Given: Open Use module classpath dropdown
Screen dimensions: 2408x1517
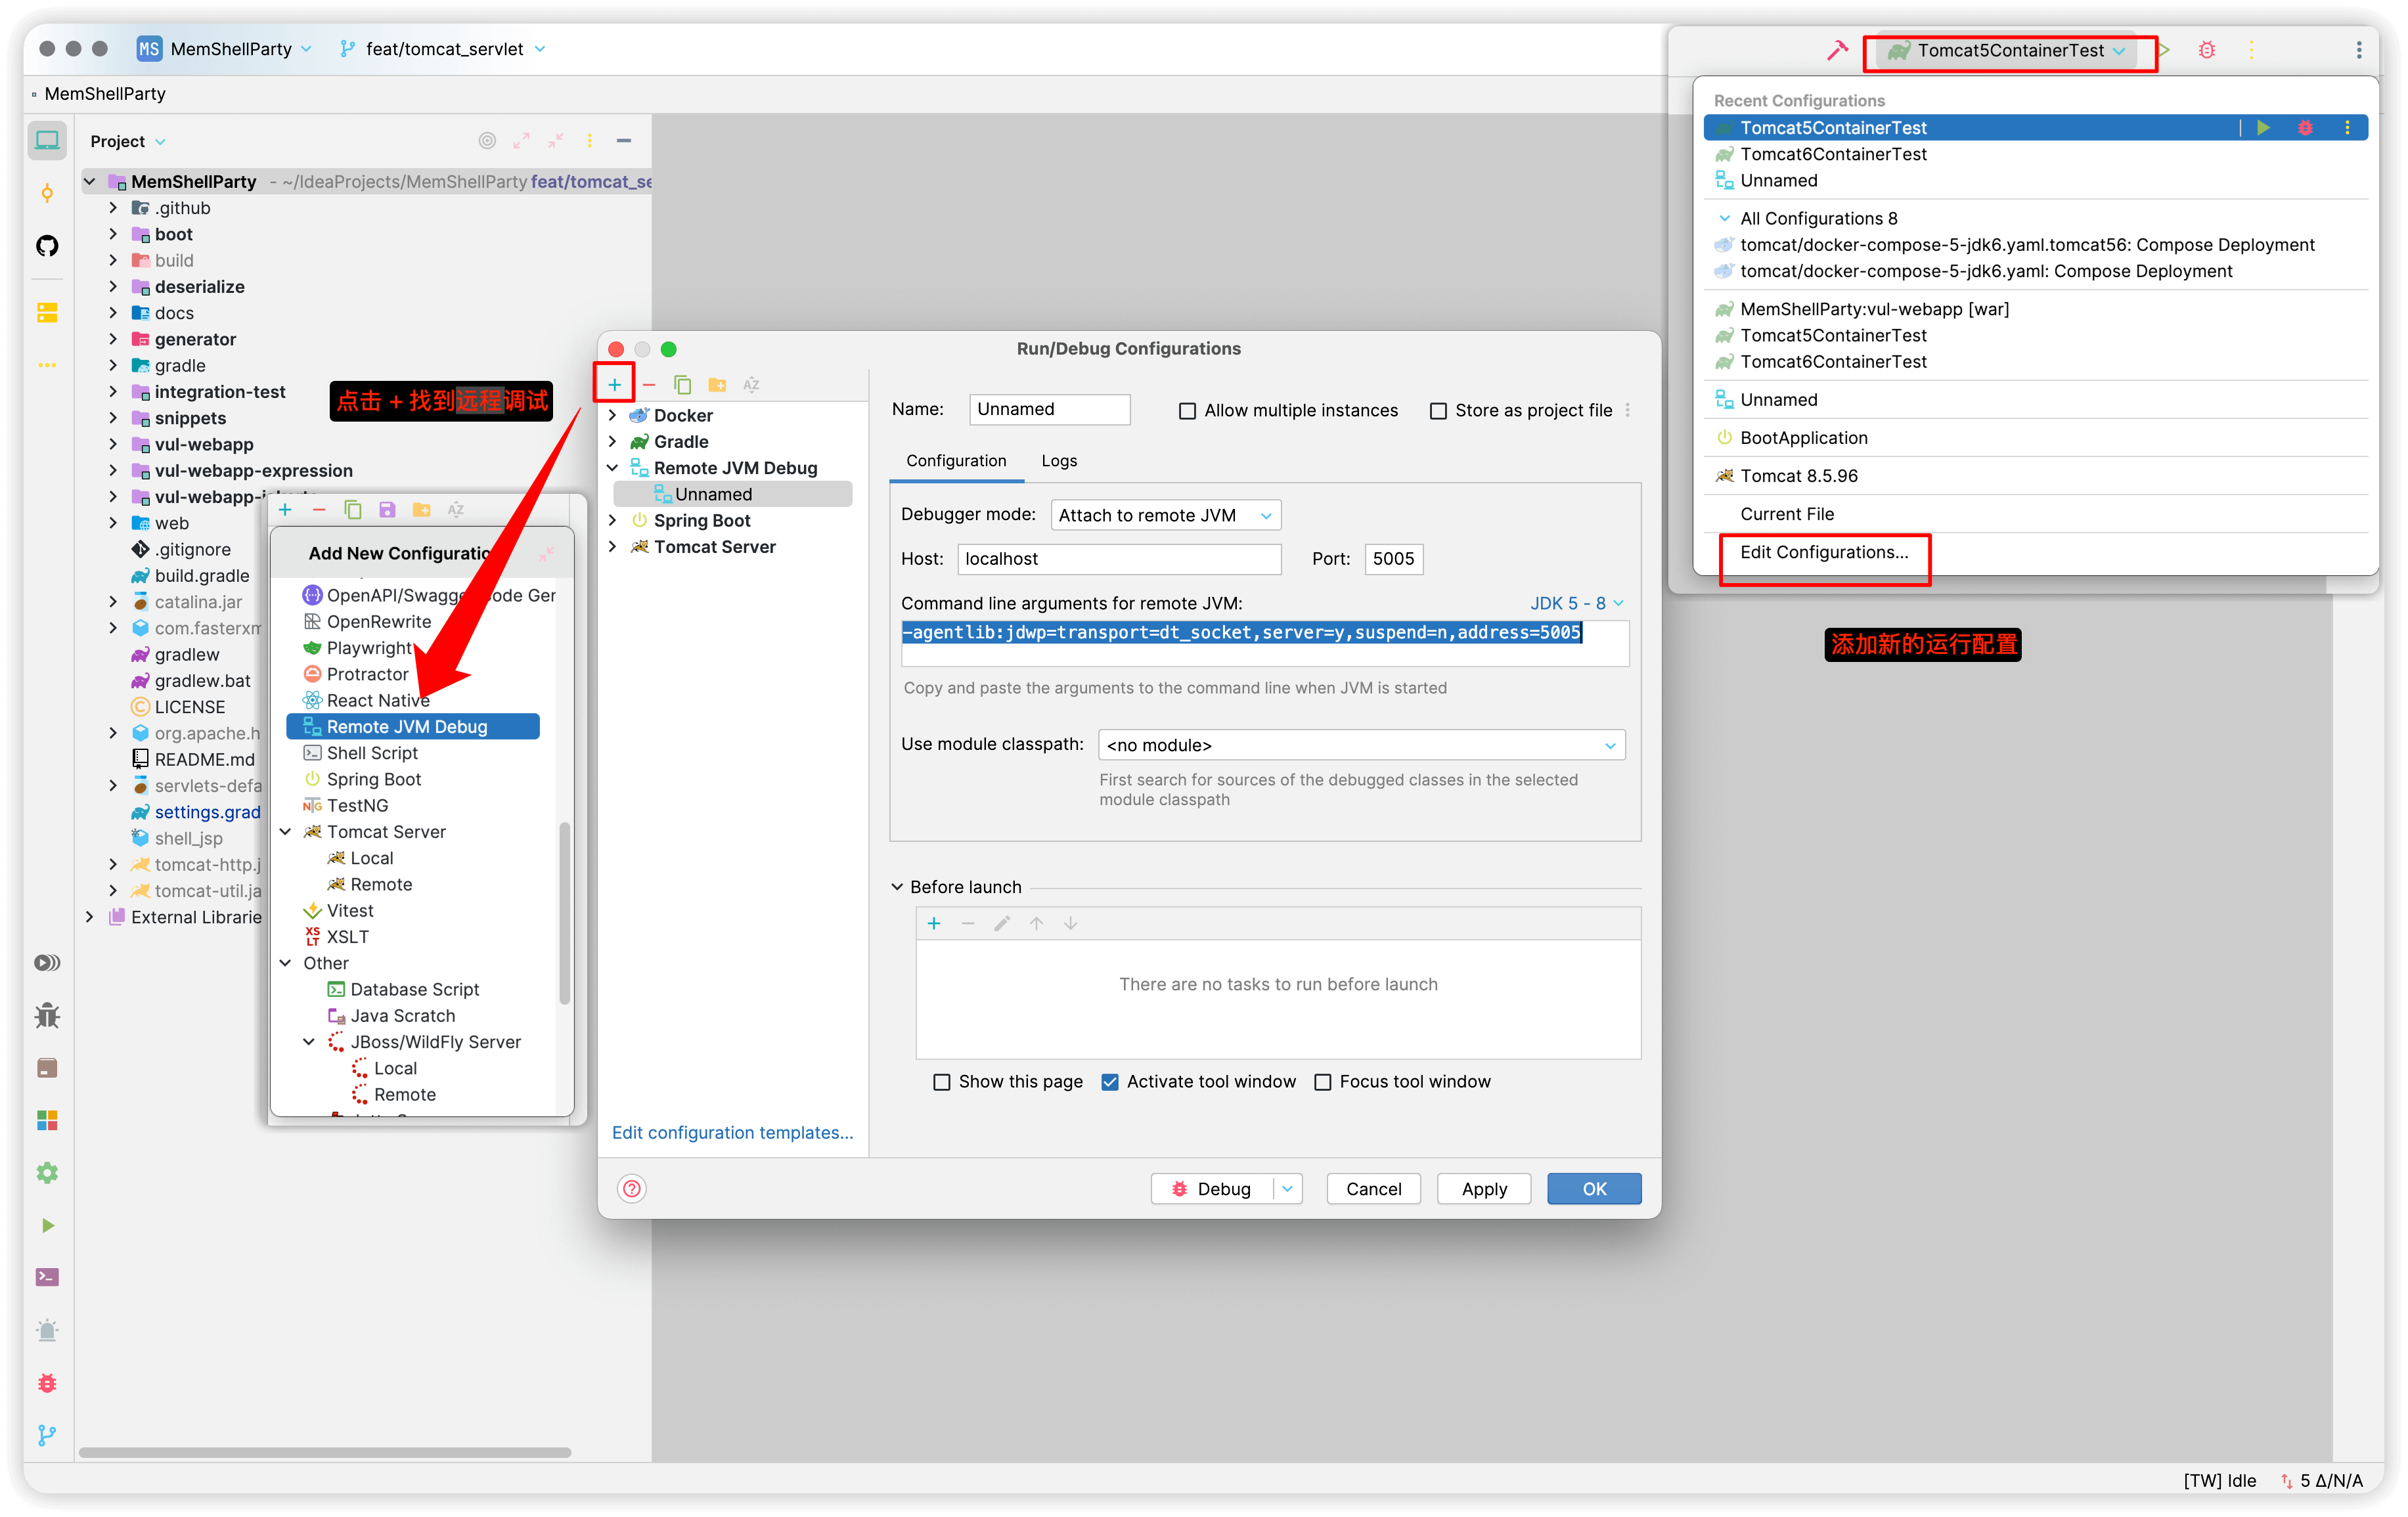Looking at the screenshot, I should 1361,745.
